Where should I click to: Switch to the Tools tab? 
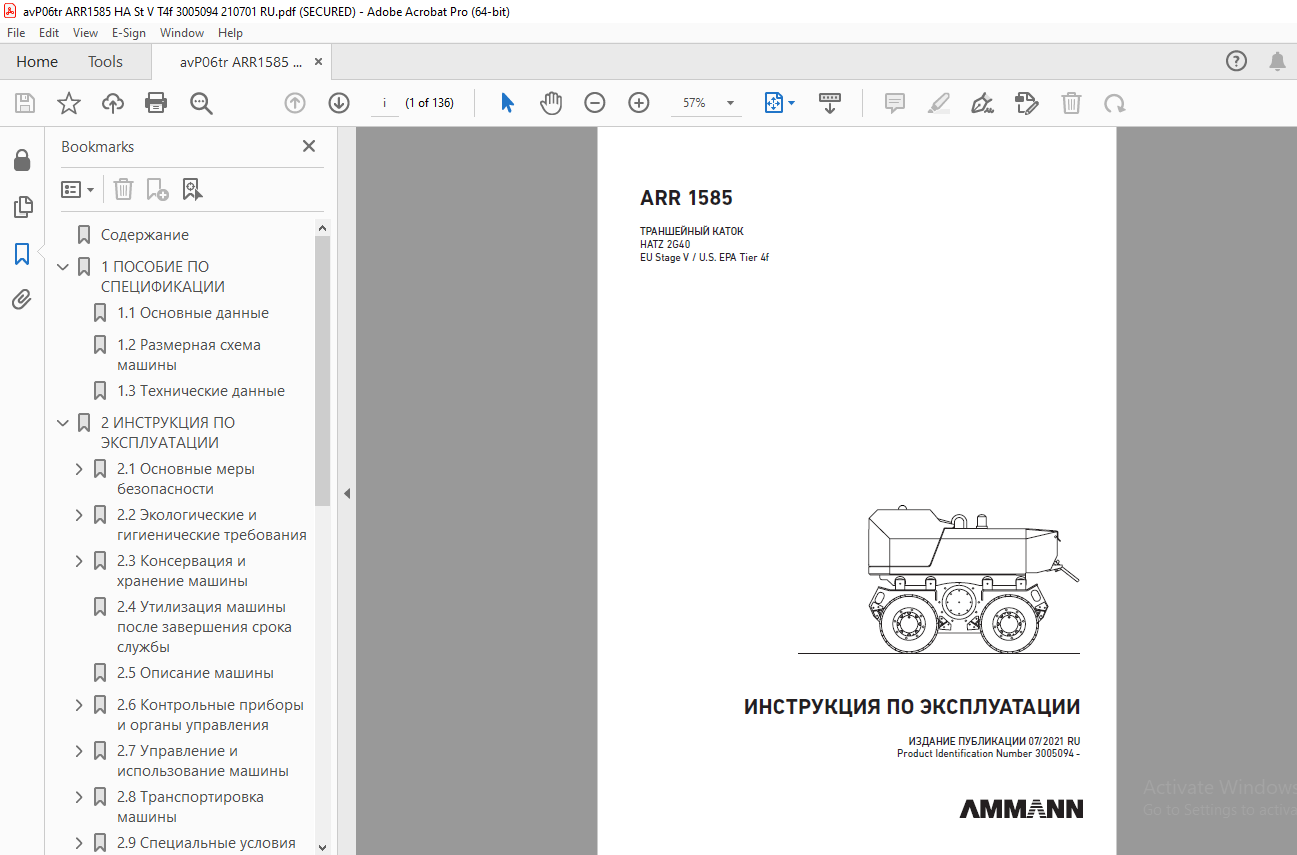coord(105,62)
